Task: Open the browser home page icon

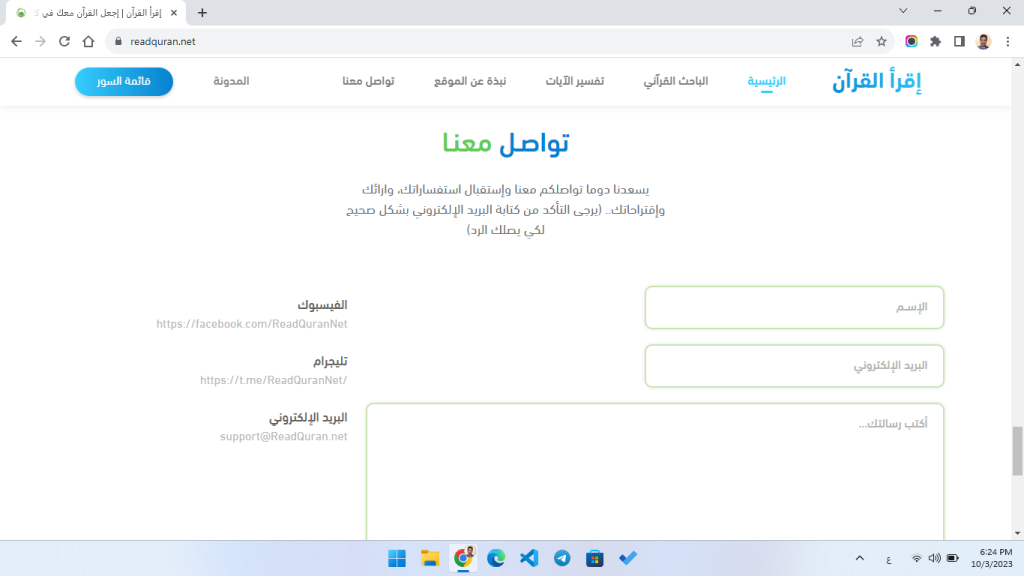Action: 88,41
